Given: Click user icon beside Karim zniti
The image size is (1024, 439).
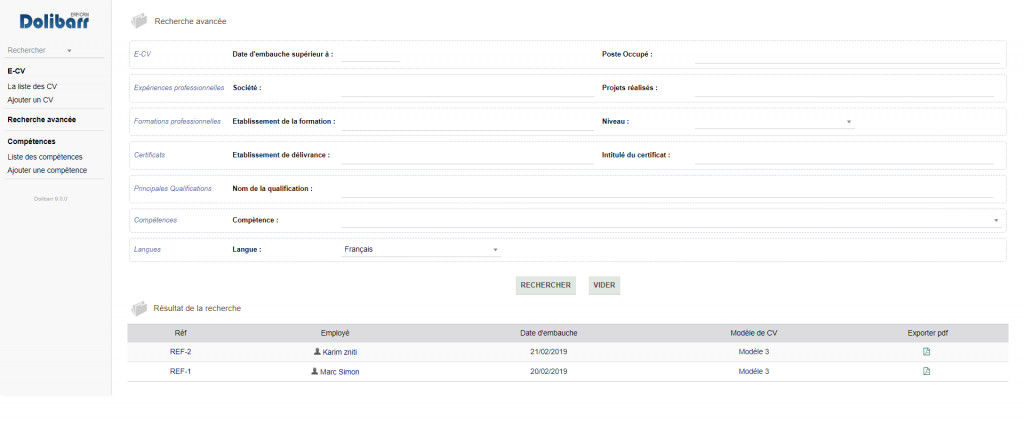Looking at the screenshot, I should 317,351.
